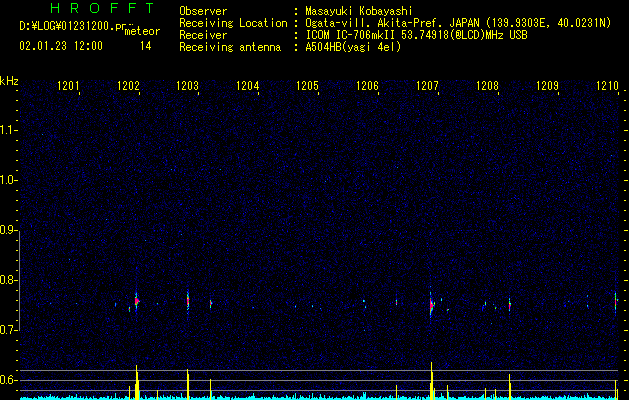Click the tall yellow intensity bar at 1202

(137, 382)
